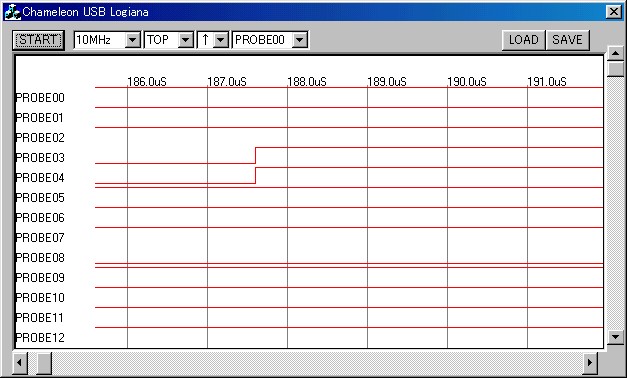Click the horizontal scrollbar thumb
Screen dimensions: 627x378
click(44, 363)
